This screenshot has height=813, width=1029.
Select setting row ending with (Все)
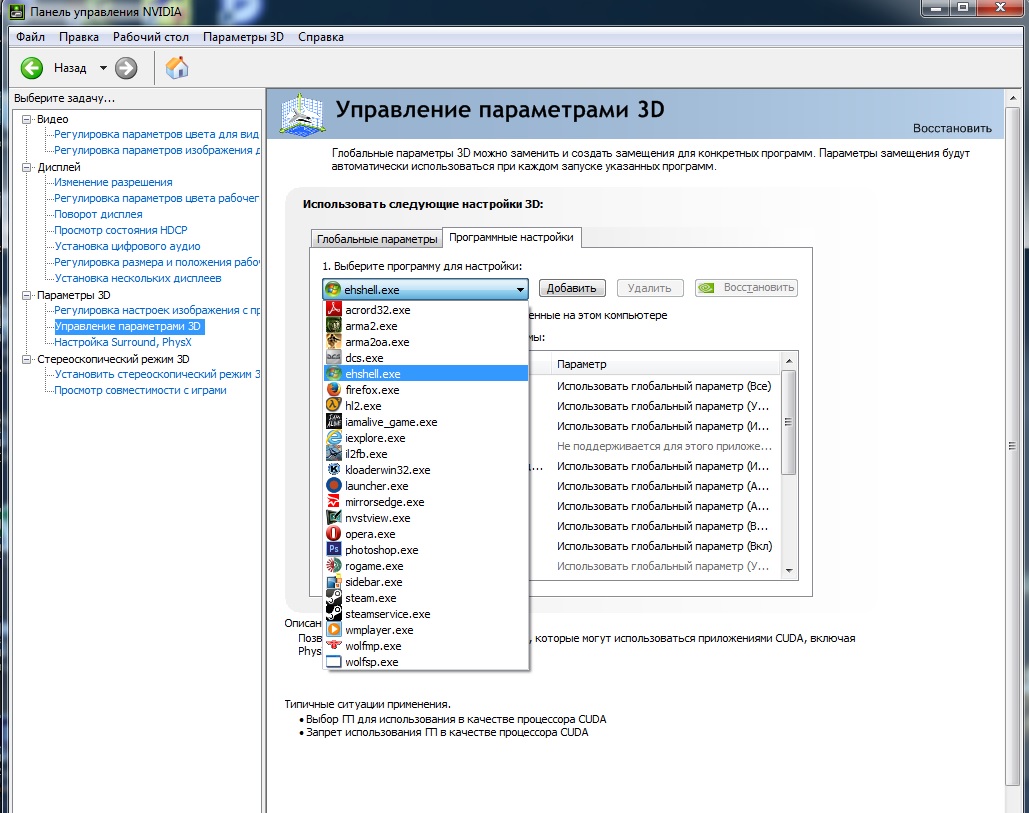[x=664, y=386]
